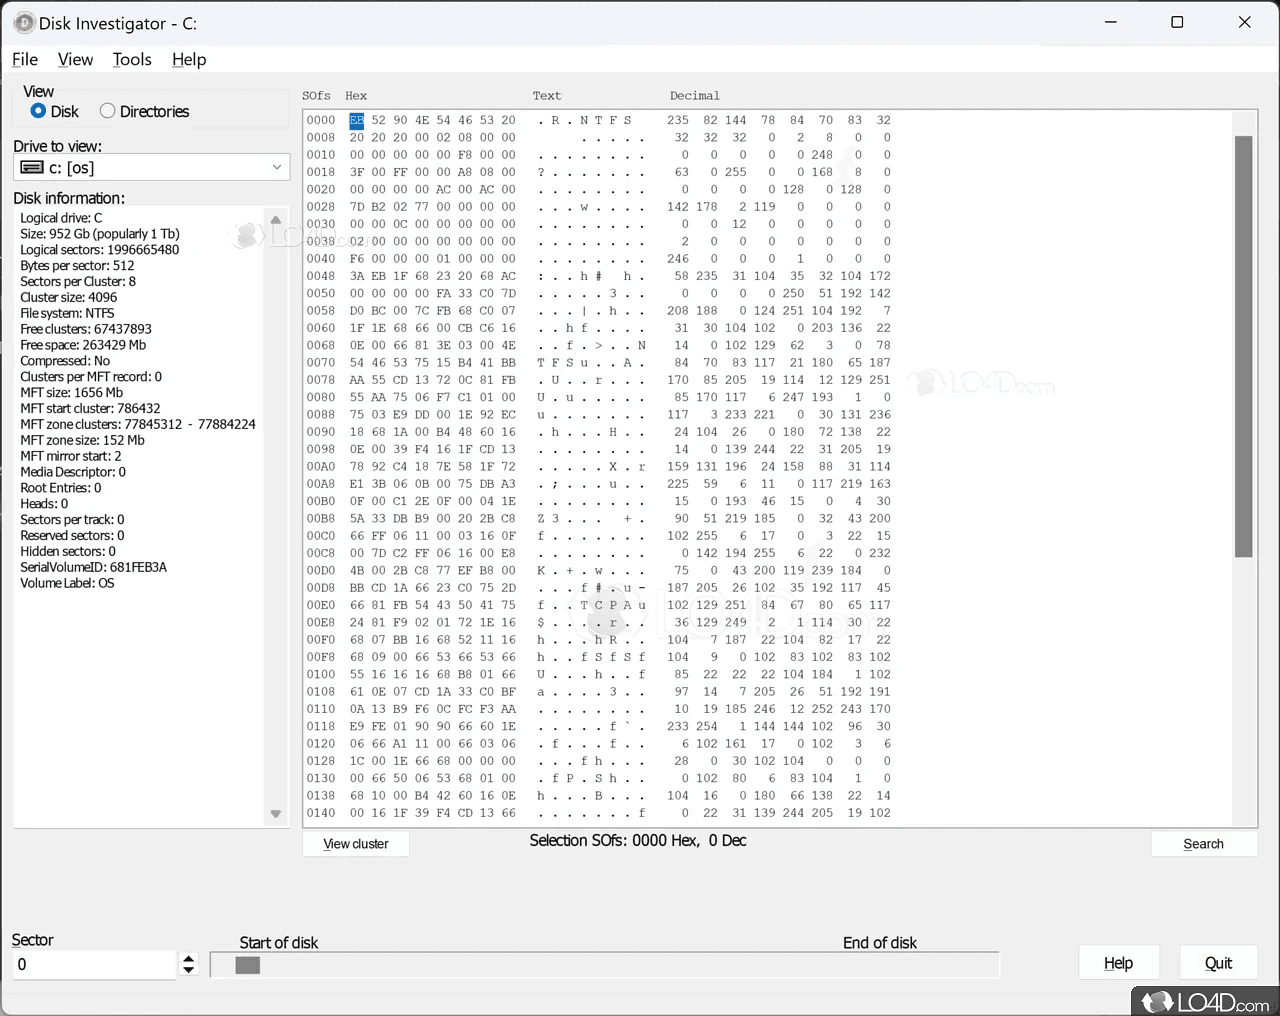Click the Sector spinner down arrow
The height and width of the screenshot is (1016, 1280).
[x=188, y=970]
